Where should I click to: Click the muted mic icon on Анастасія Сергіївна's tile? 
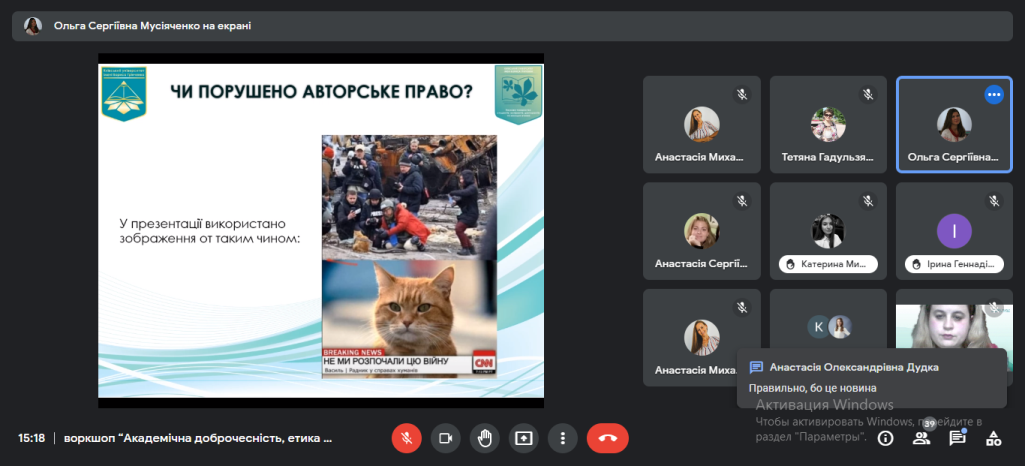(742, 201)
